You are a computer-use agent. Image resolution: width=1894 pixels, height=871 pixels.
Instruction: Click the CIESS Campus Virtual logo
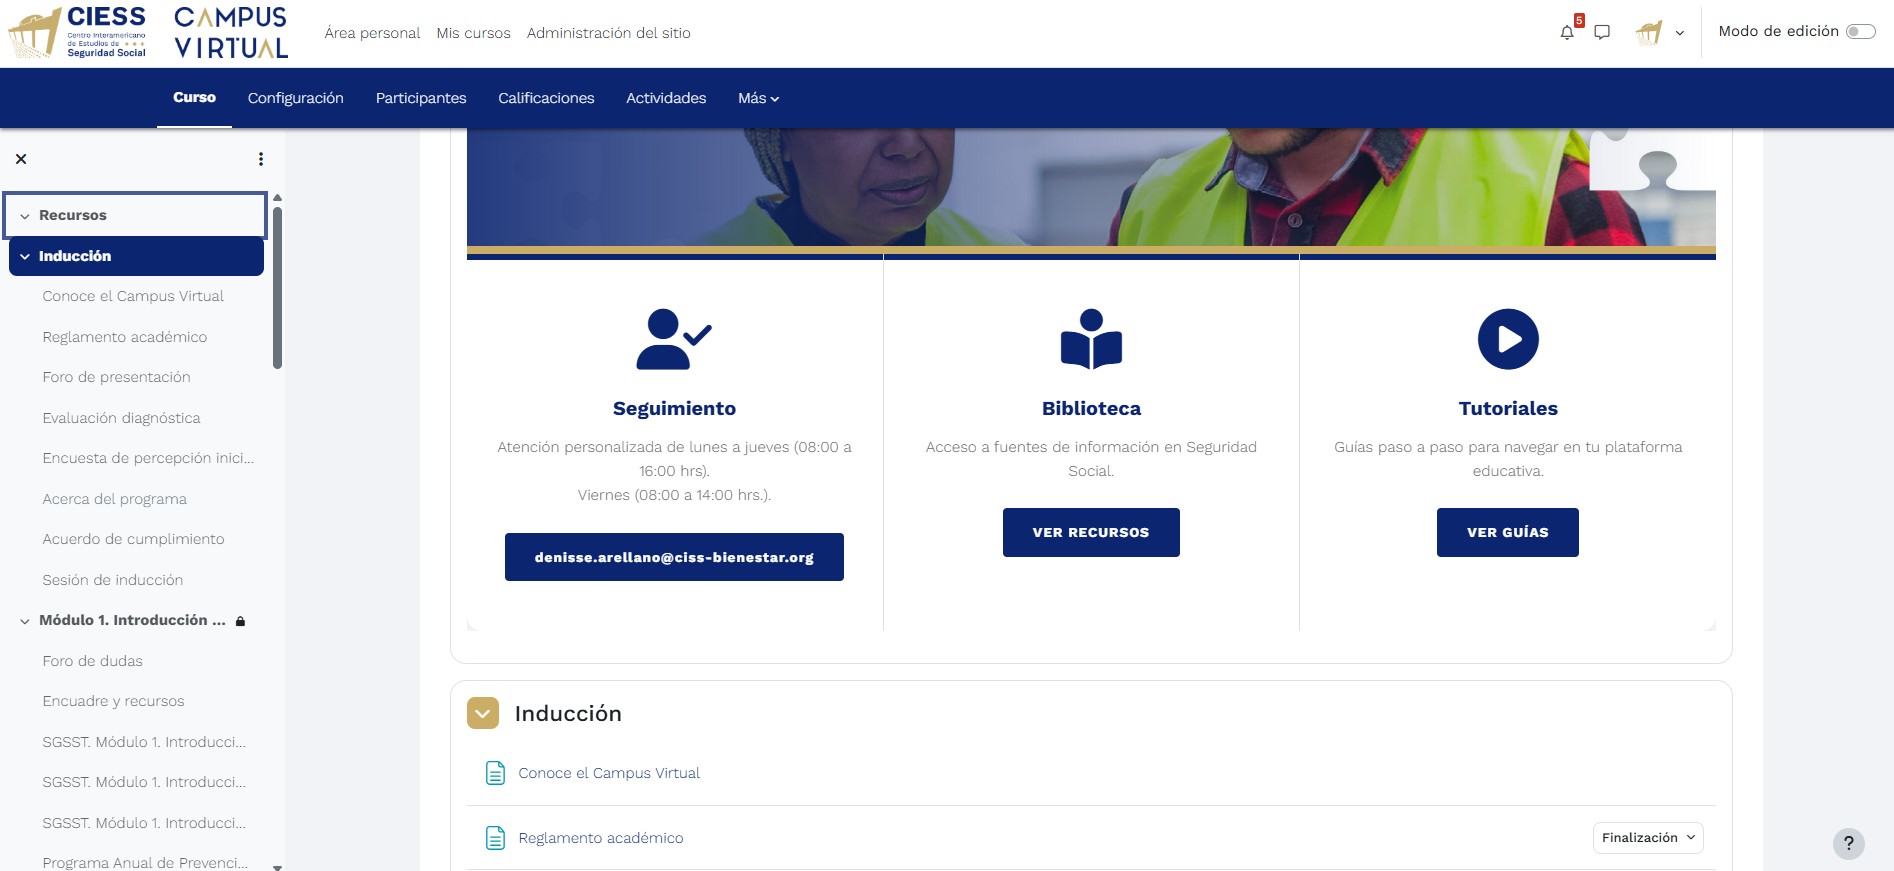(x=148, y=32)
